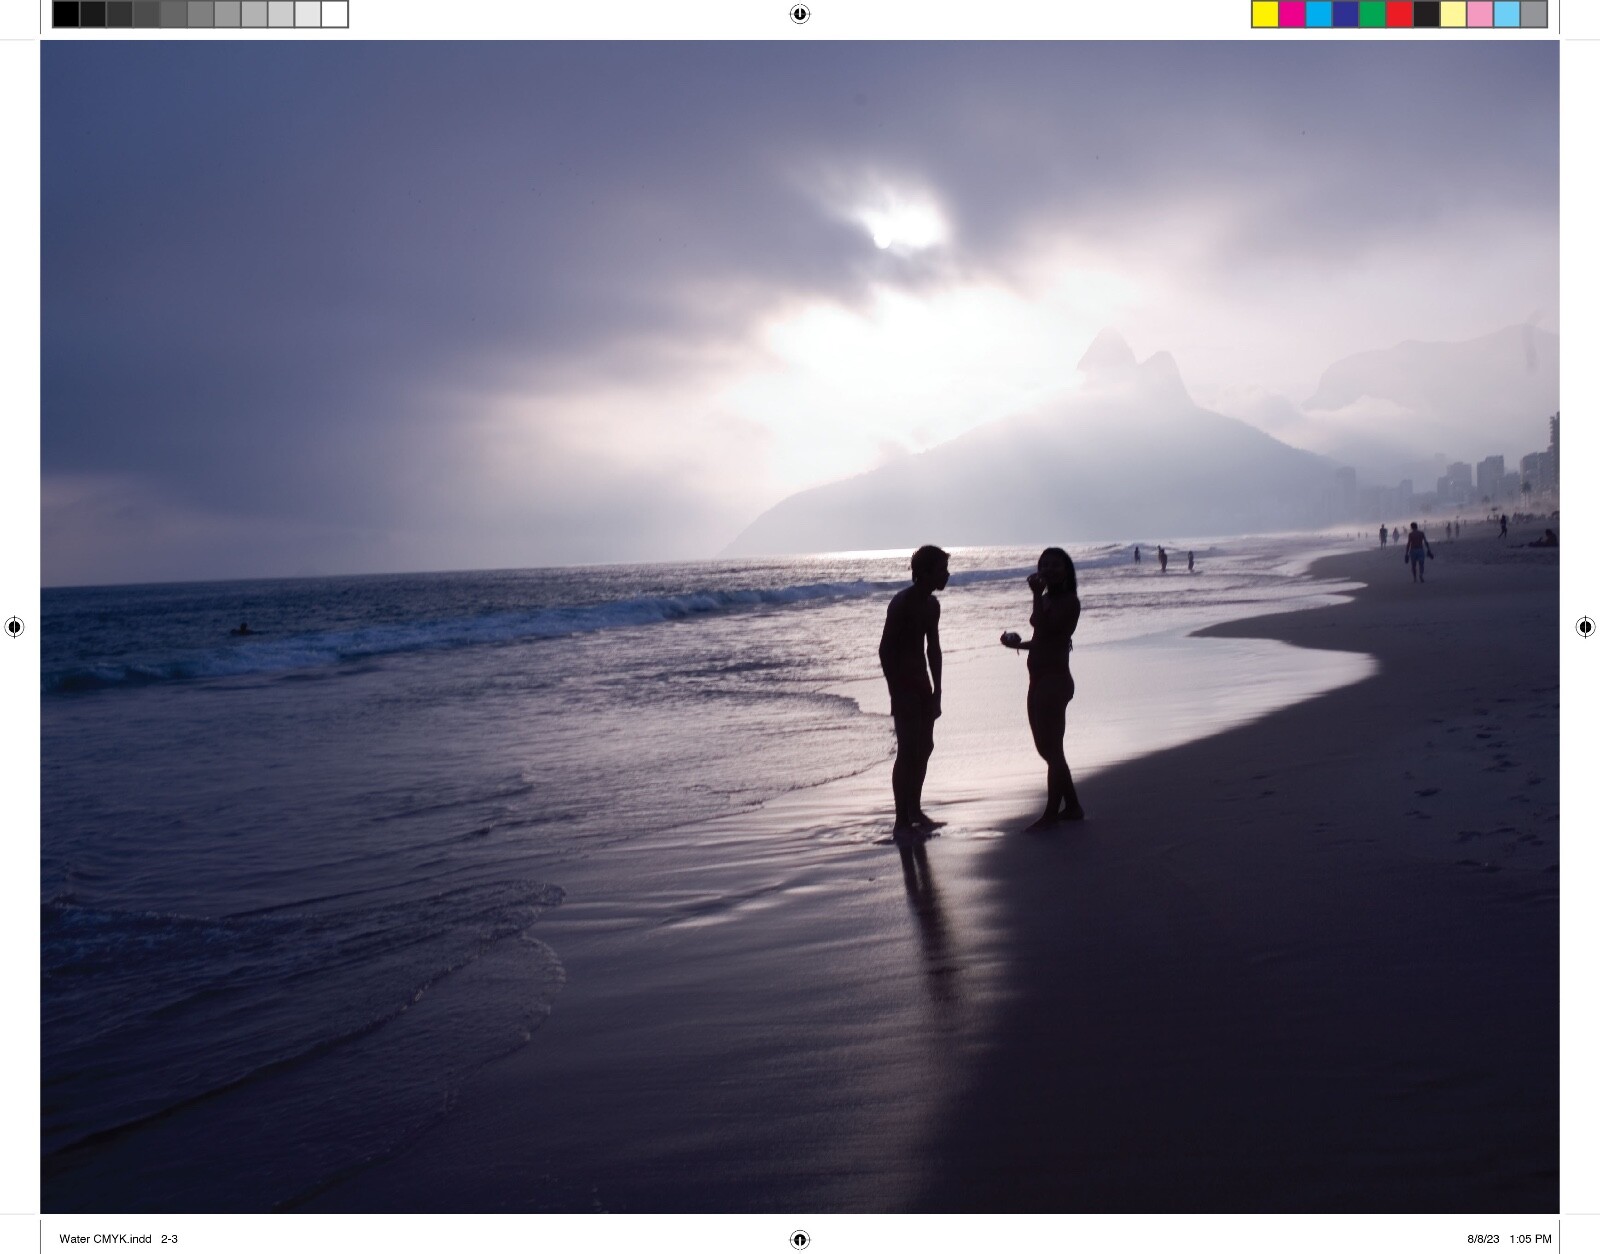Click the top center registration mark

[x=800, y=14]
